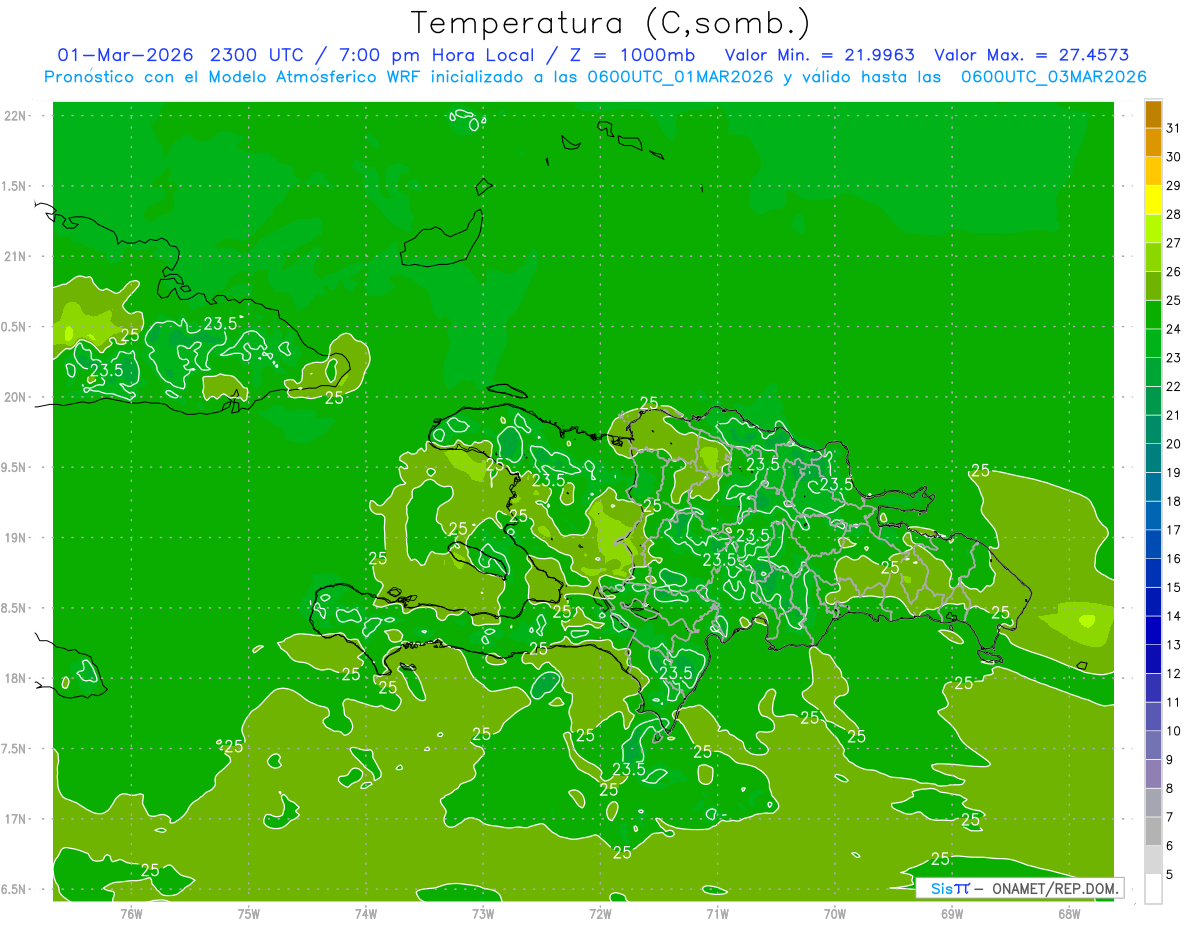Pick the white legend swatch below 5
1200x927 pixels.
(x=1153, y=889)
